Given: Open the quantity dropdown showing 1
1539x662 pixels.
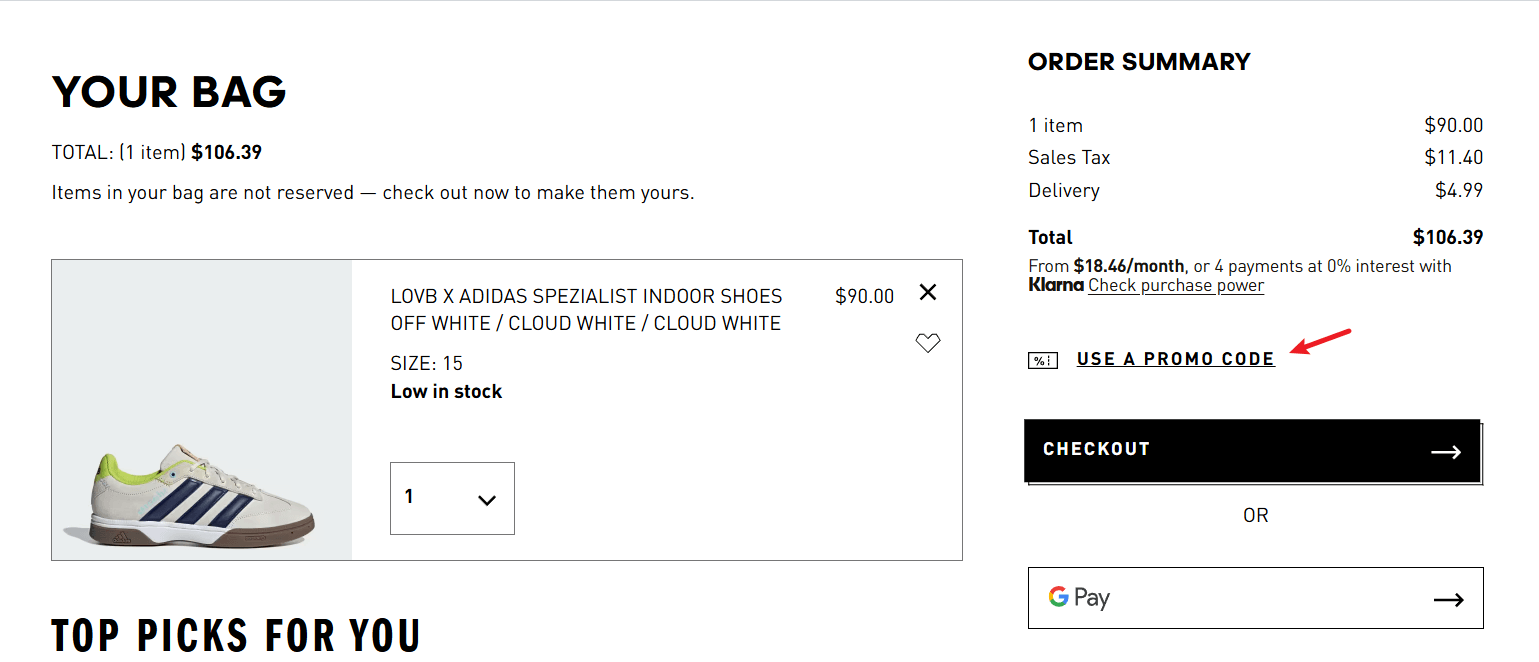Looking at the screenshot, I should [x=452, y=498].
